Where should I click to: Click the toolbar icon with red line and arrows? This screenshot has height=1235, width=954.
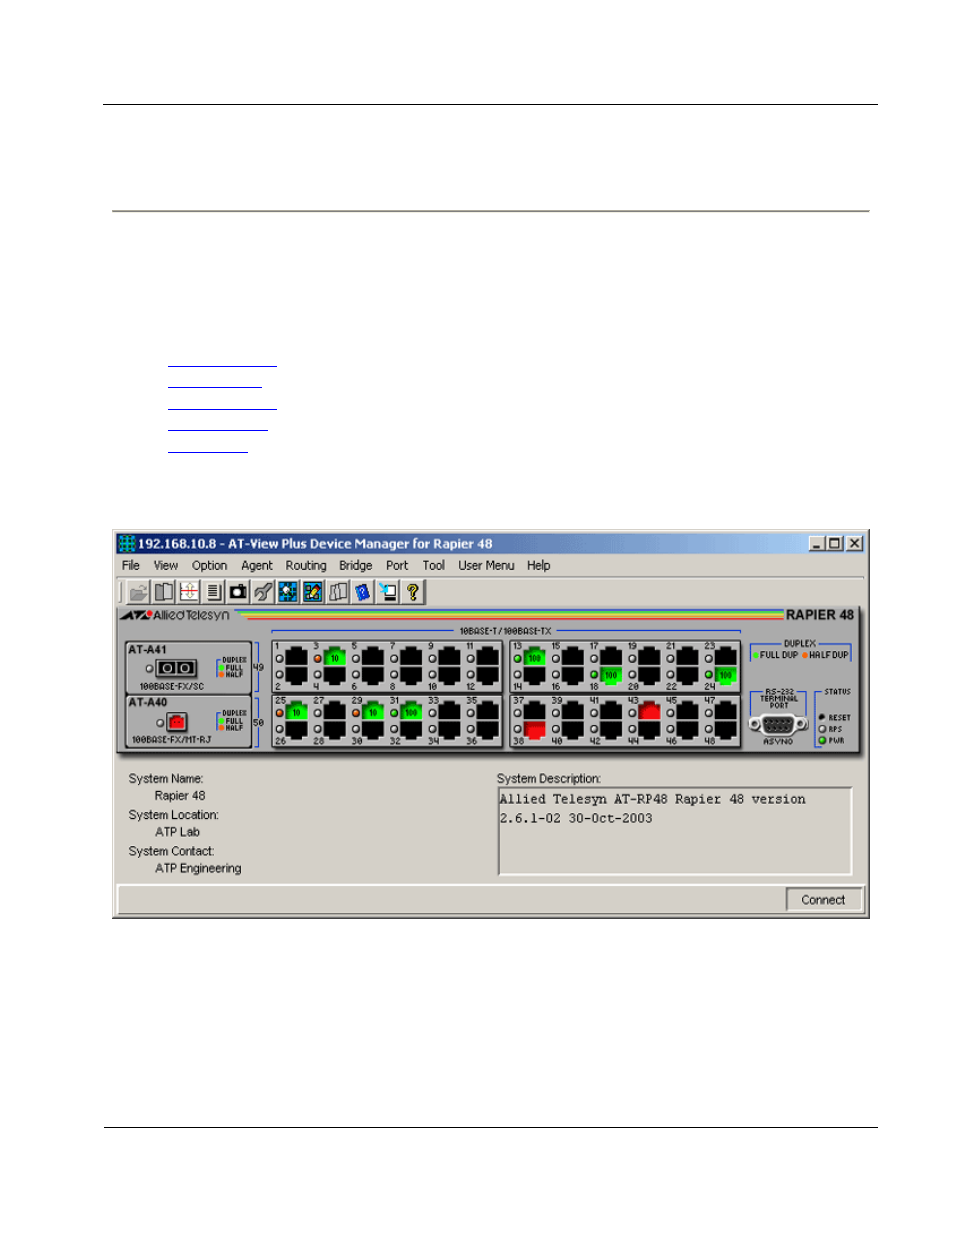coord(189,592)
